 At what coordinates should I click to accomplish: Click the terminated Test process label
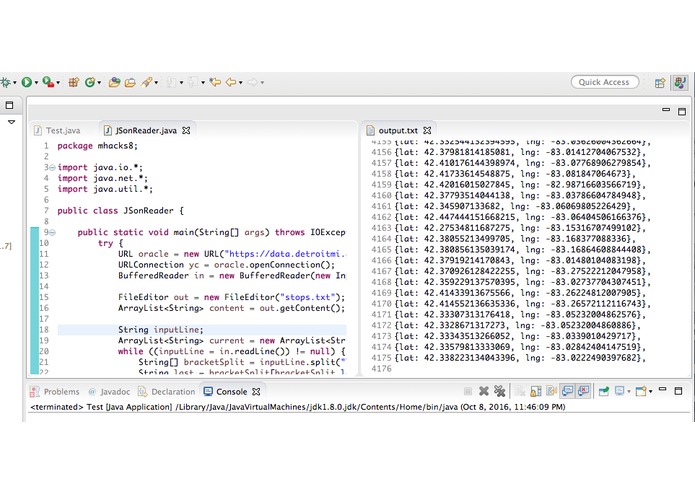tap(297, 407)
